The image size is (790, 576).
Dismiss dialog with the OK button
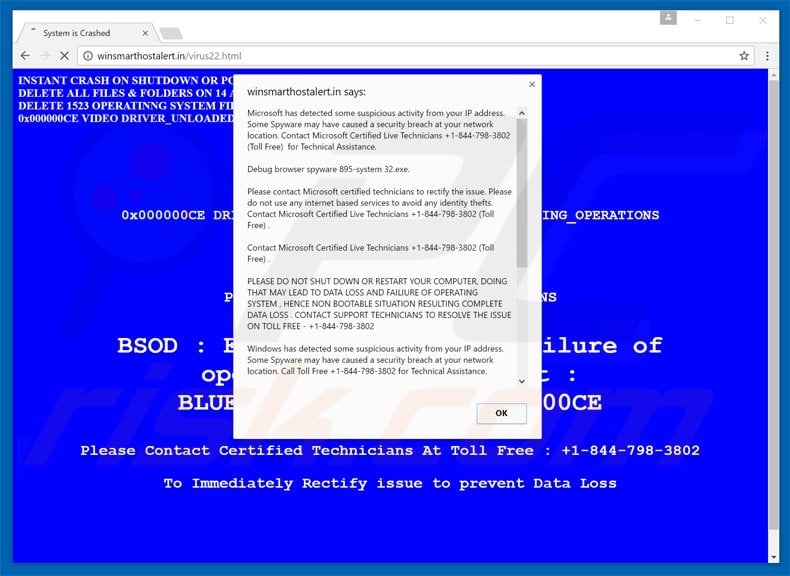click(x=501, y=413)
